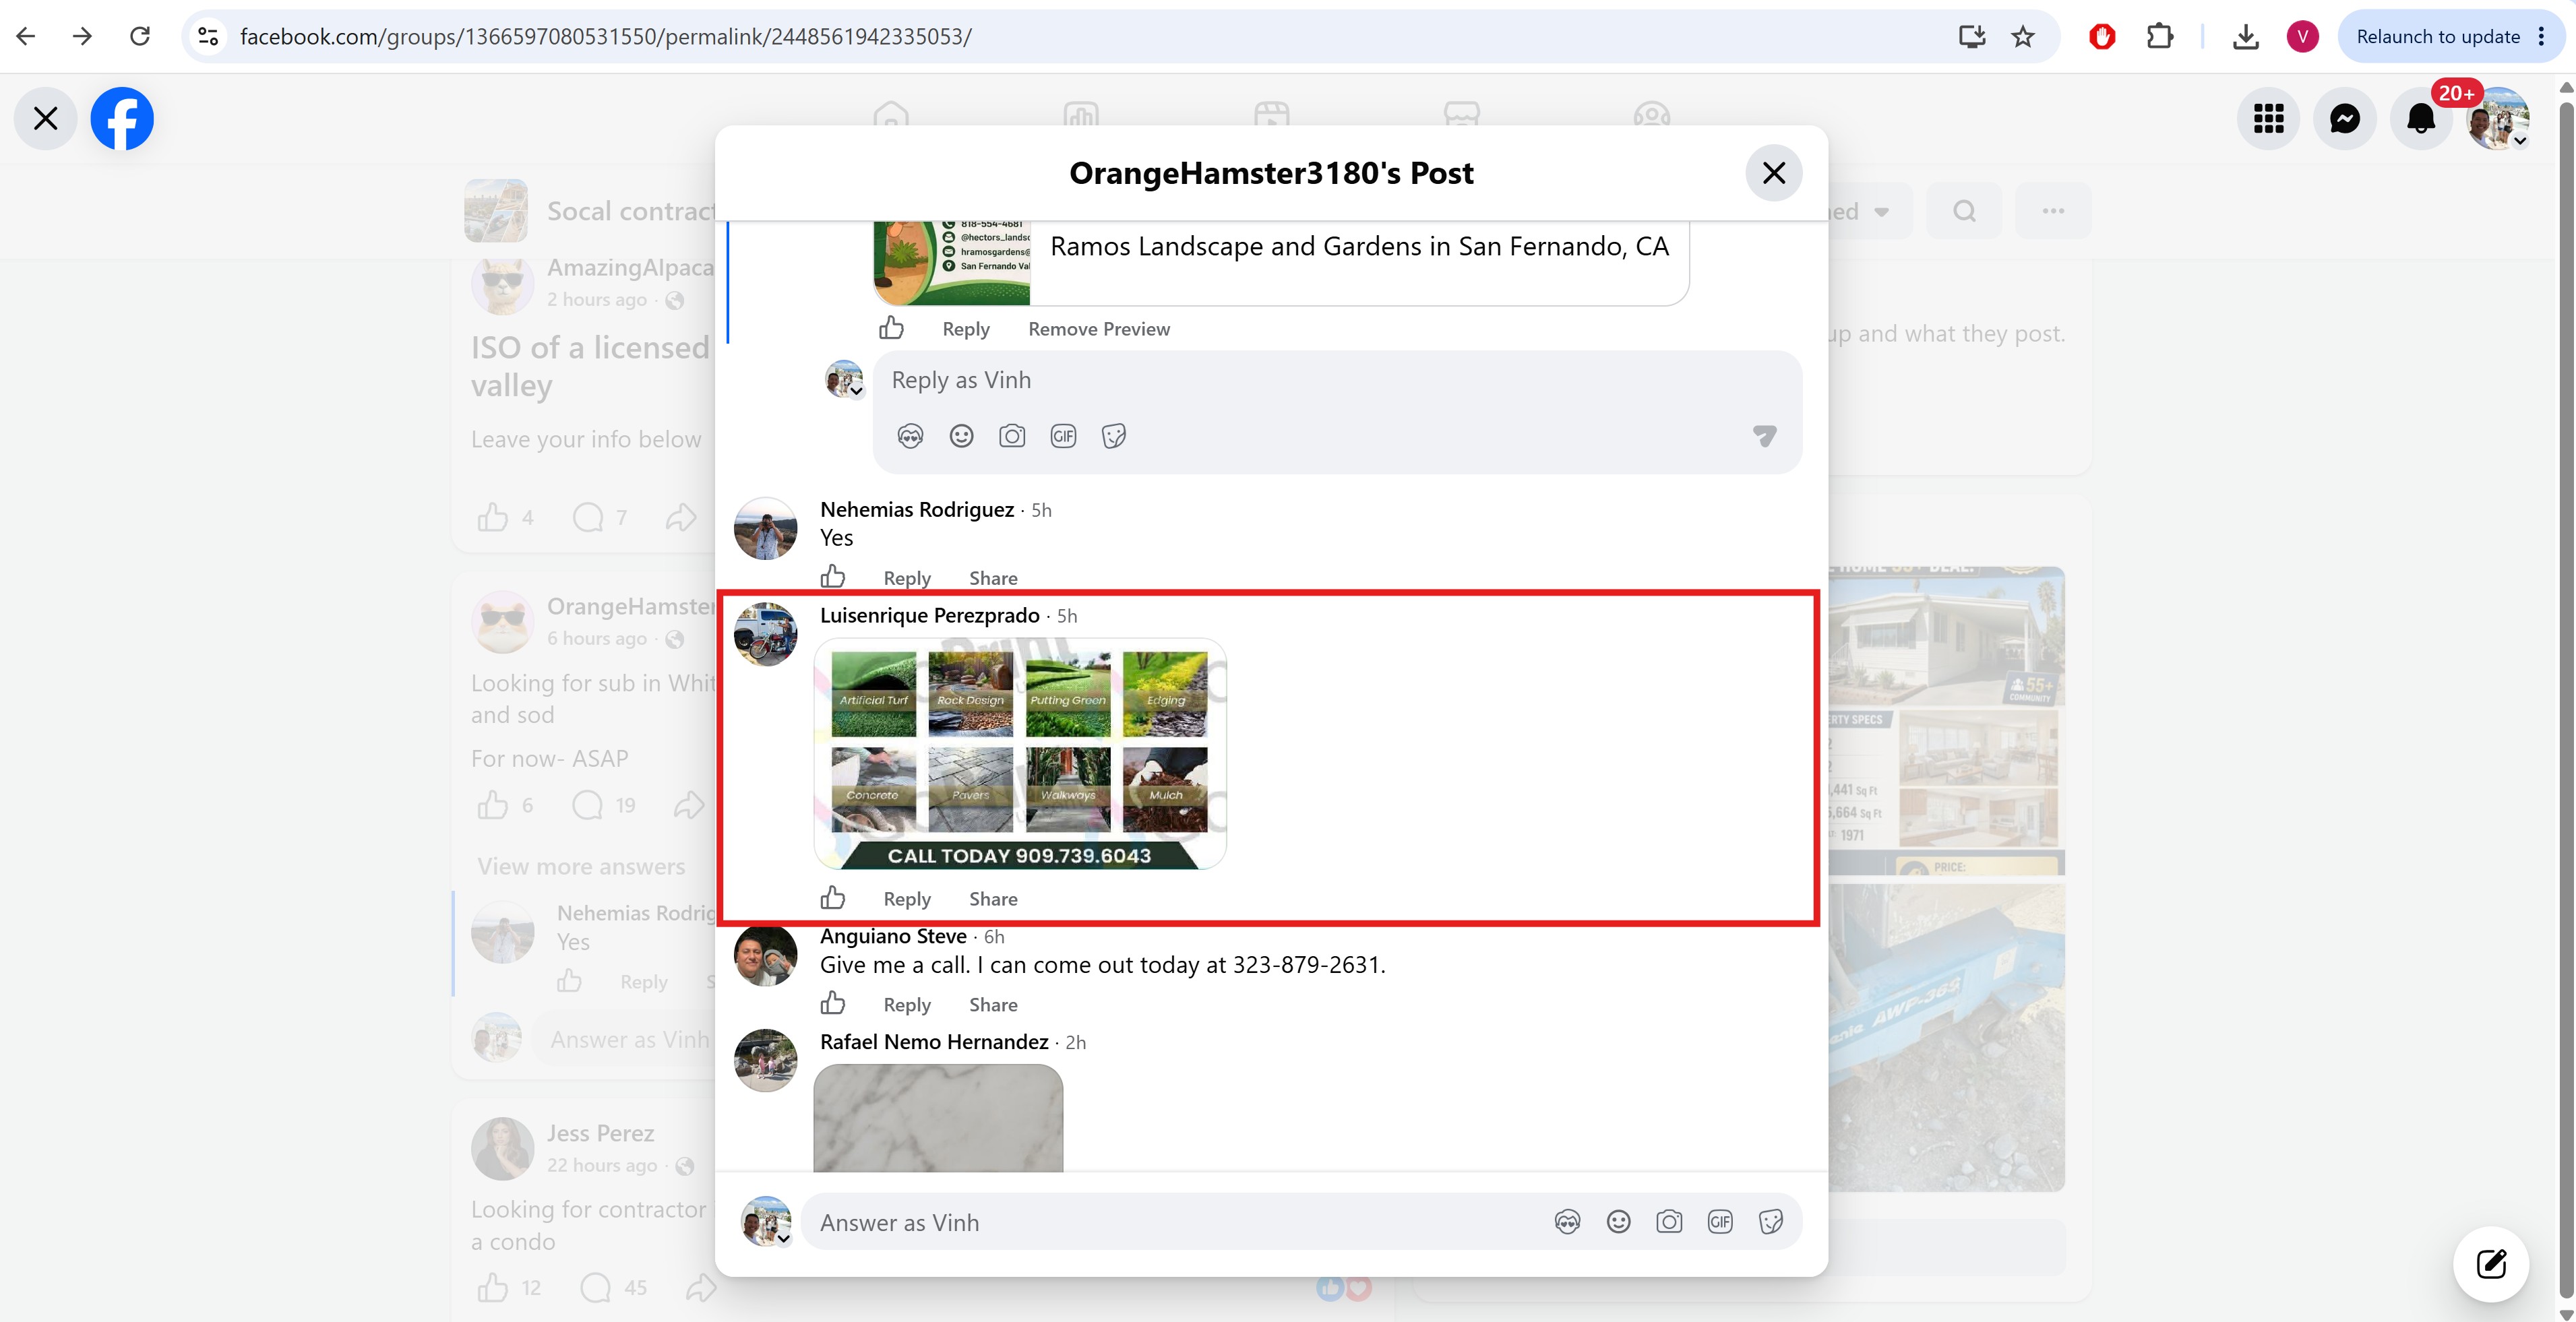Viewport: 2576px width, 1322px height.
Task: Open Rafael Nemo Hernandez's marble image
Action: (x=938, y=1118)
